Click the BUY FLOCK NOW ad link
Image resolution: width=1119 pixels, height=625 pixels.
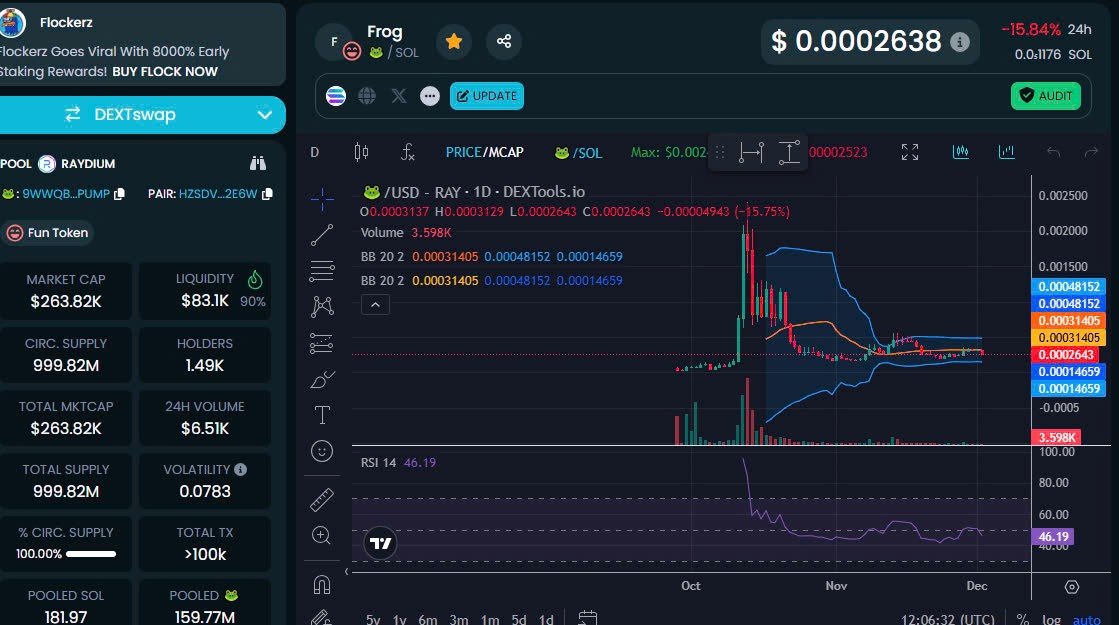coord(165,71)
